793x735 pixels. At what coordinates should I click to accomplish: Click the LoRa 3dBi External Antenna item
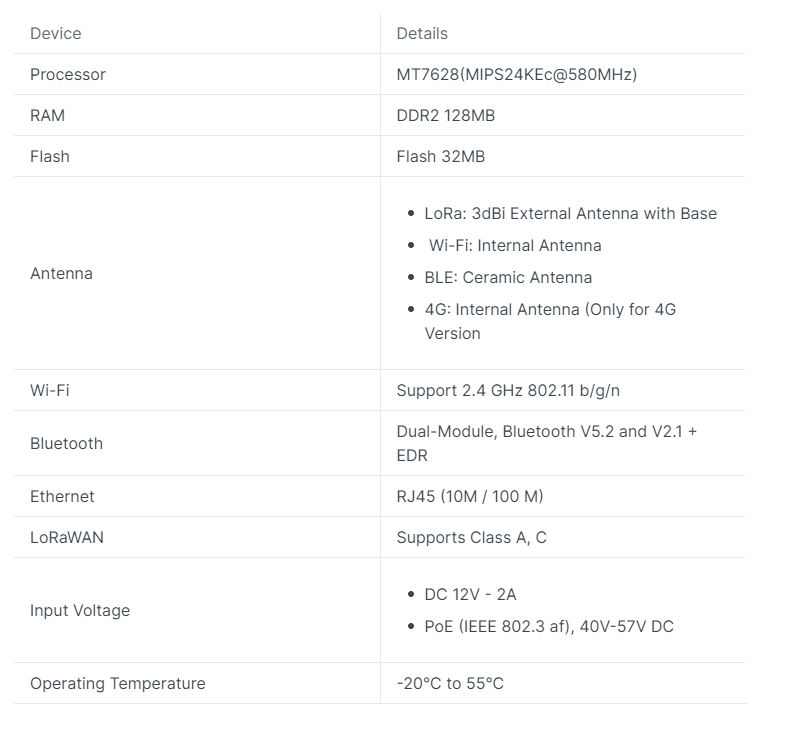point(570,213)
